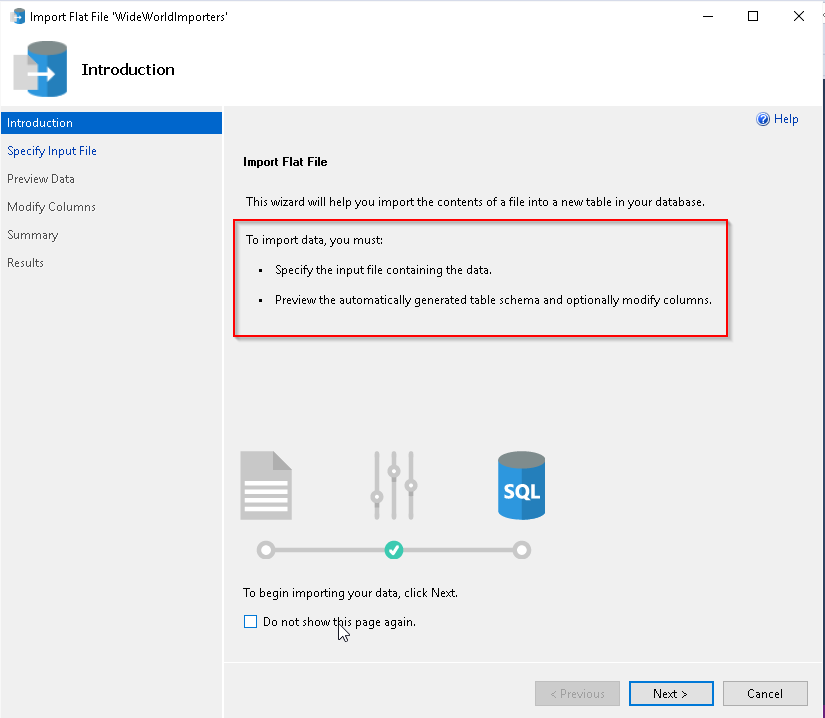This screenshot has height=718, width=825.
Task: Click the green checkmark progress step
Action: pyautogui.click(x=394, y=550)
